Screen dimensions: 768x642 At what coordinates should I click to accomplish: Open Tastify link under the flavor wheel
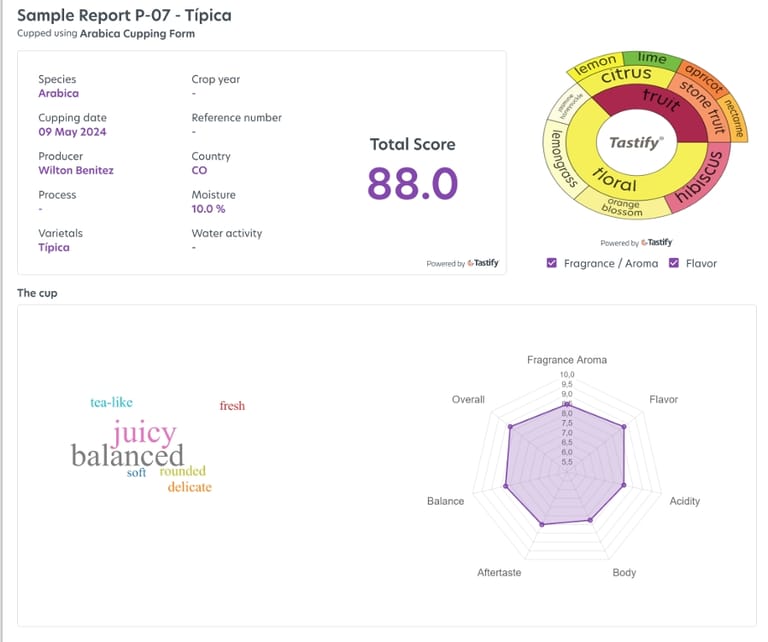tap(656, 243)
